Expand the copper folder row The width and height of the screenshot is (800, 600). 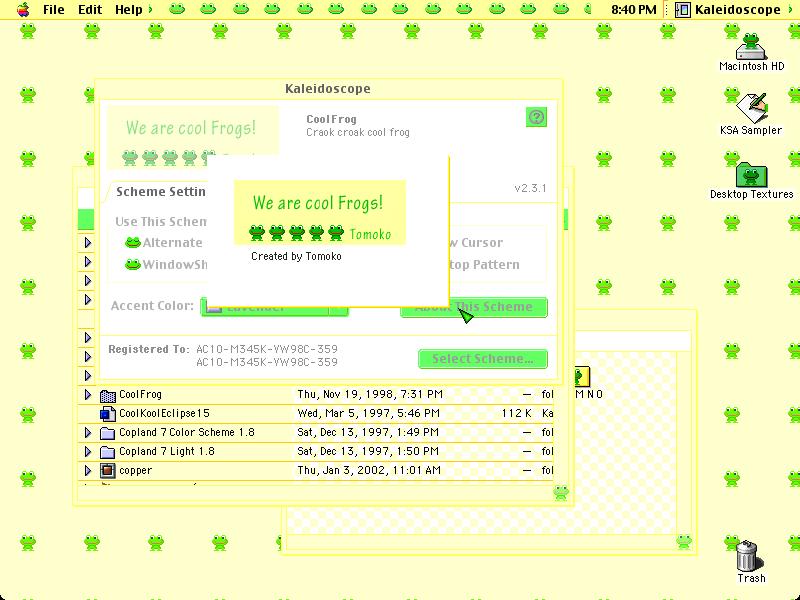click(88, 470)
